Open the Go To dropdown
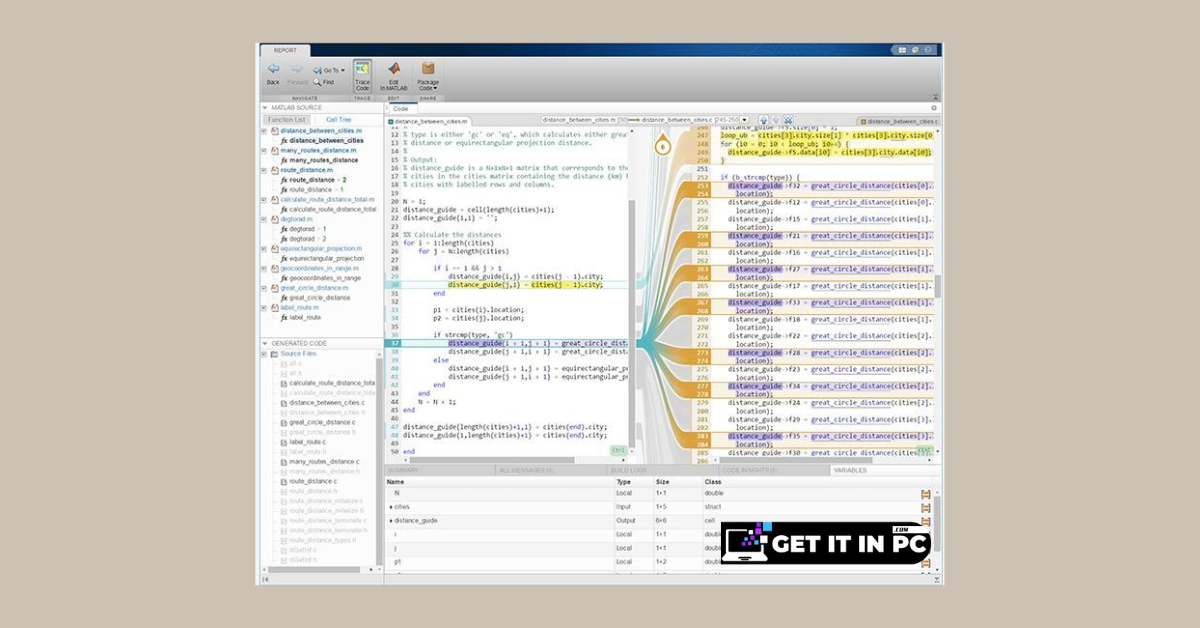1200x628 pixels. 329,71
